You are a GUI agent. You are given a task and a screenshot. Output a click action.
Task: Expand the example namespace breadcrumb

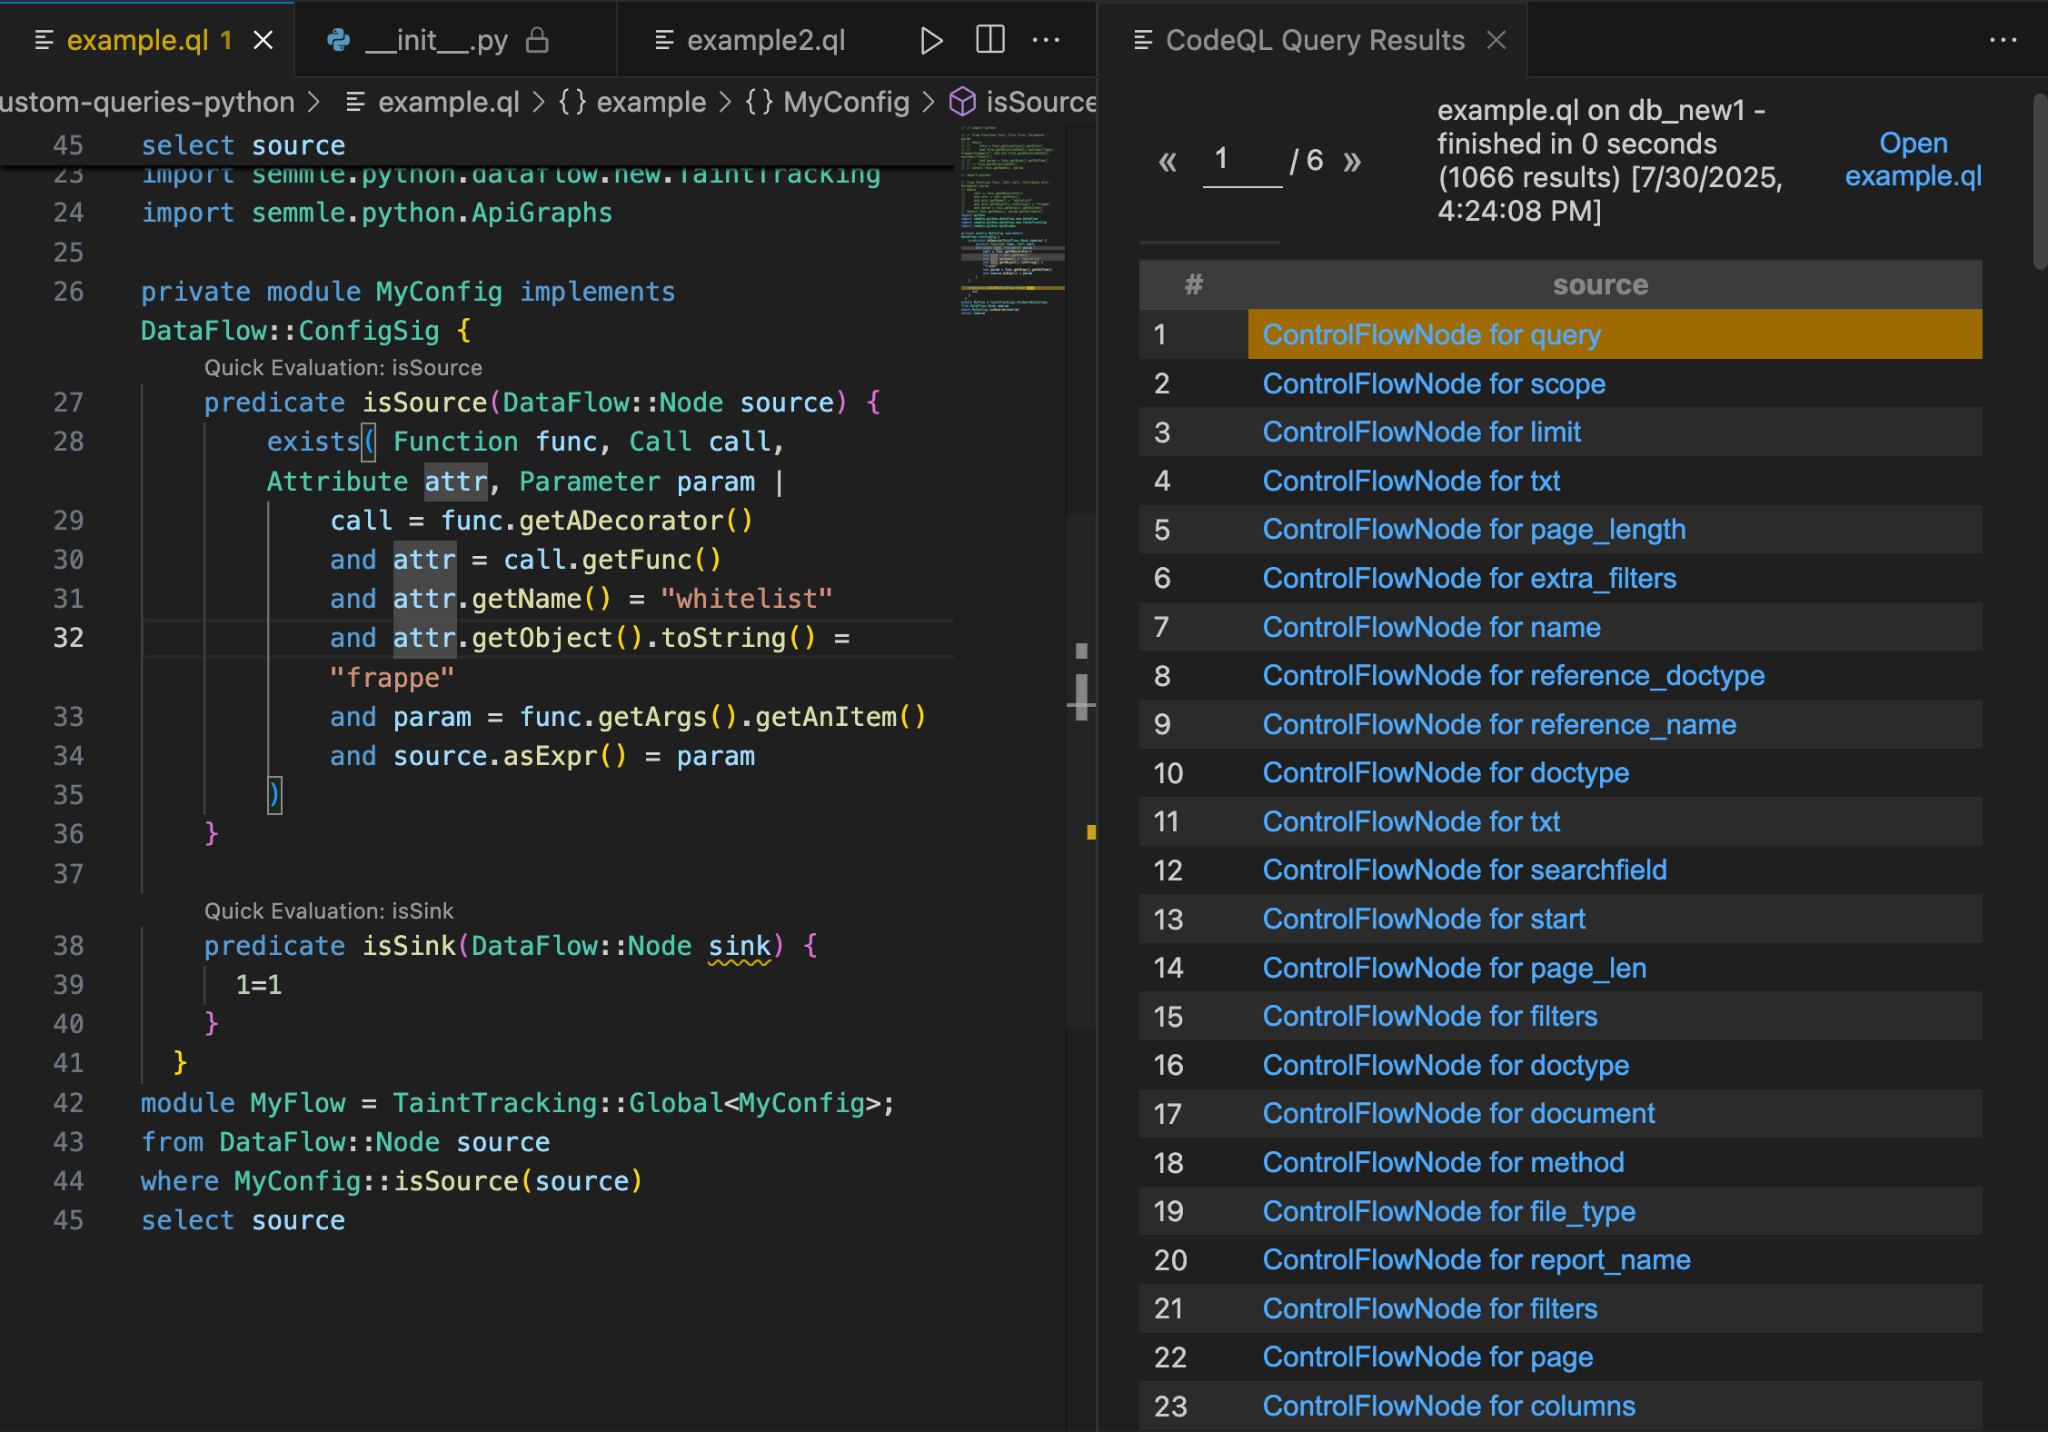coord(650,102)
